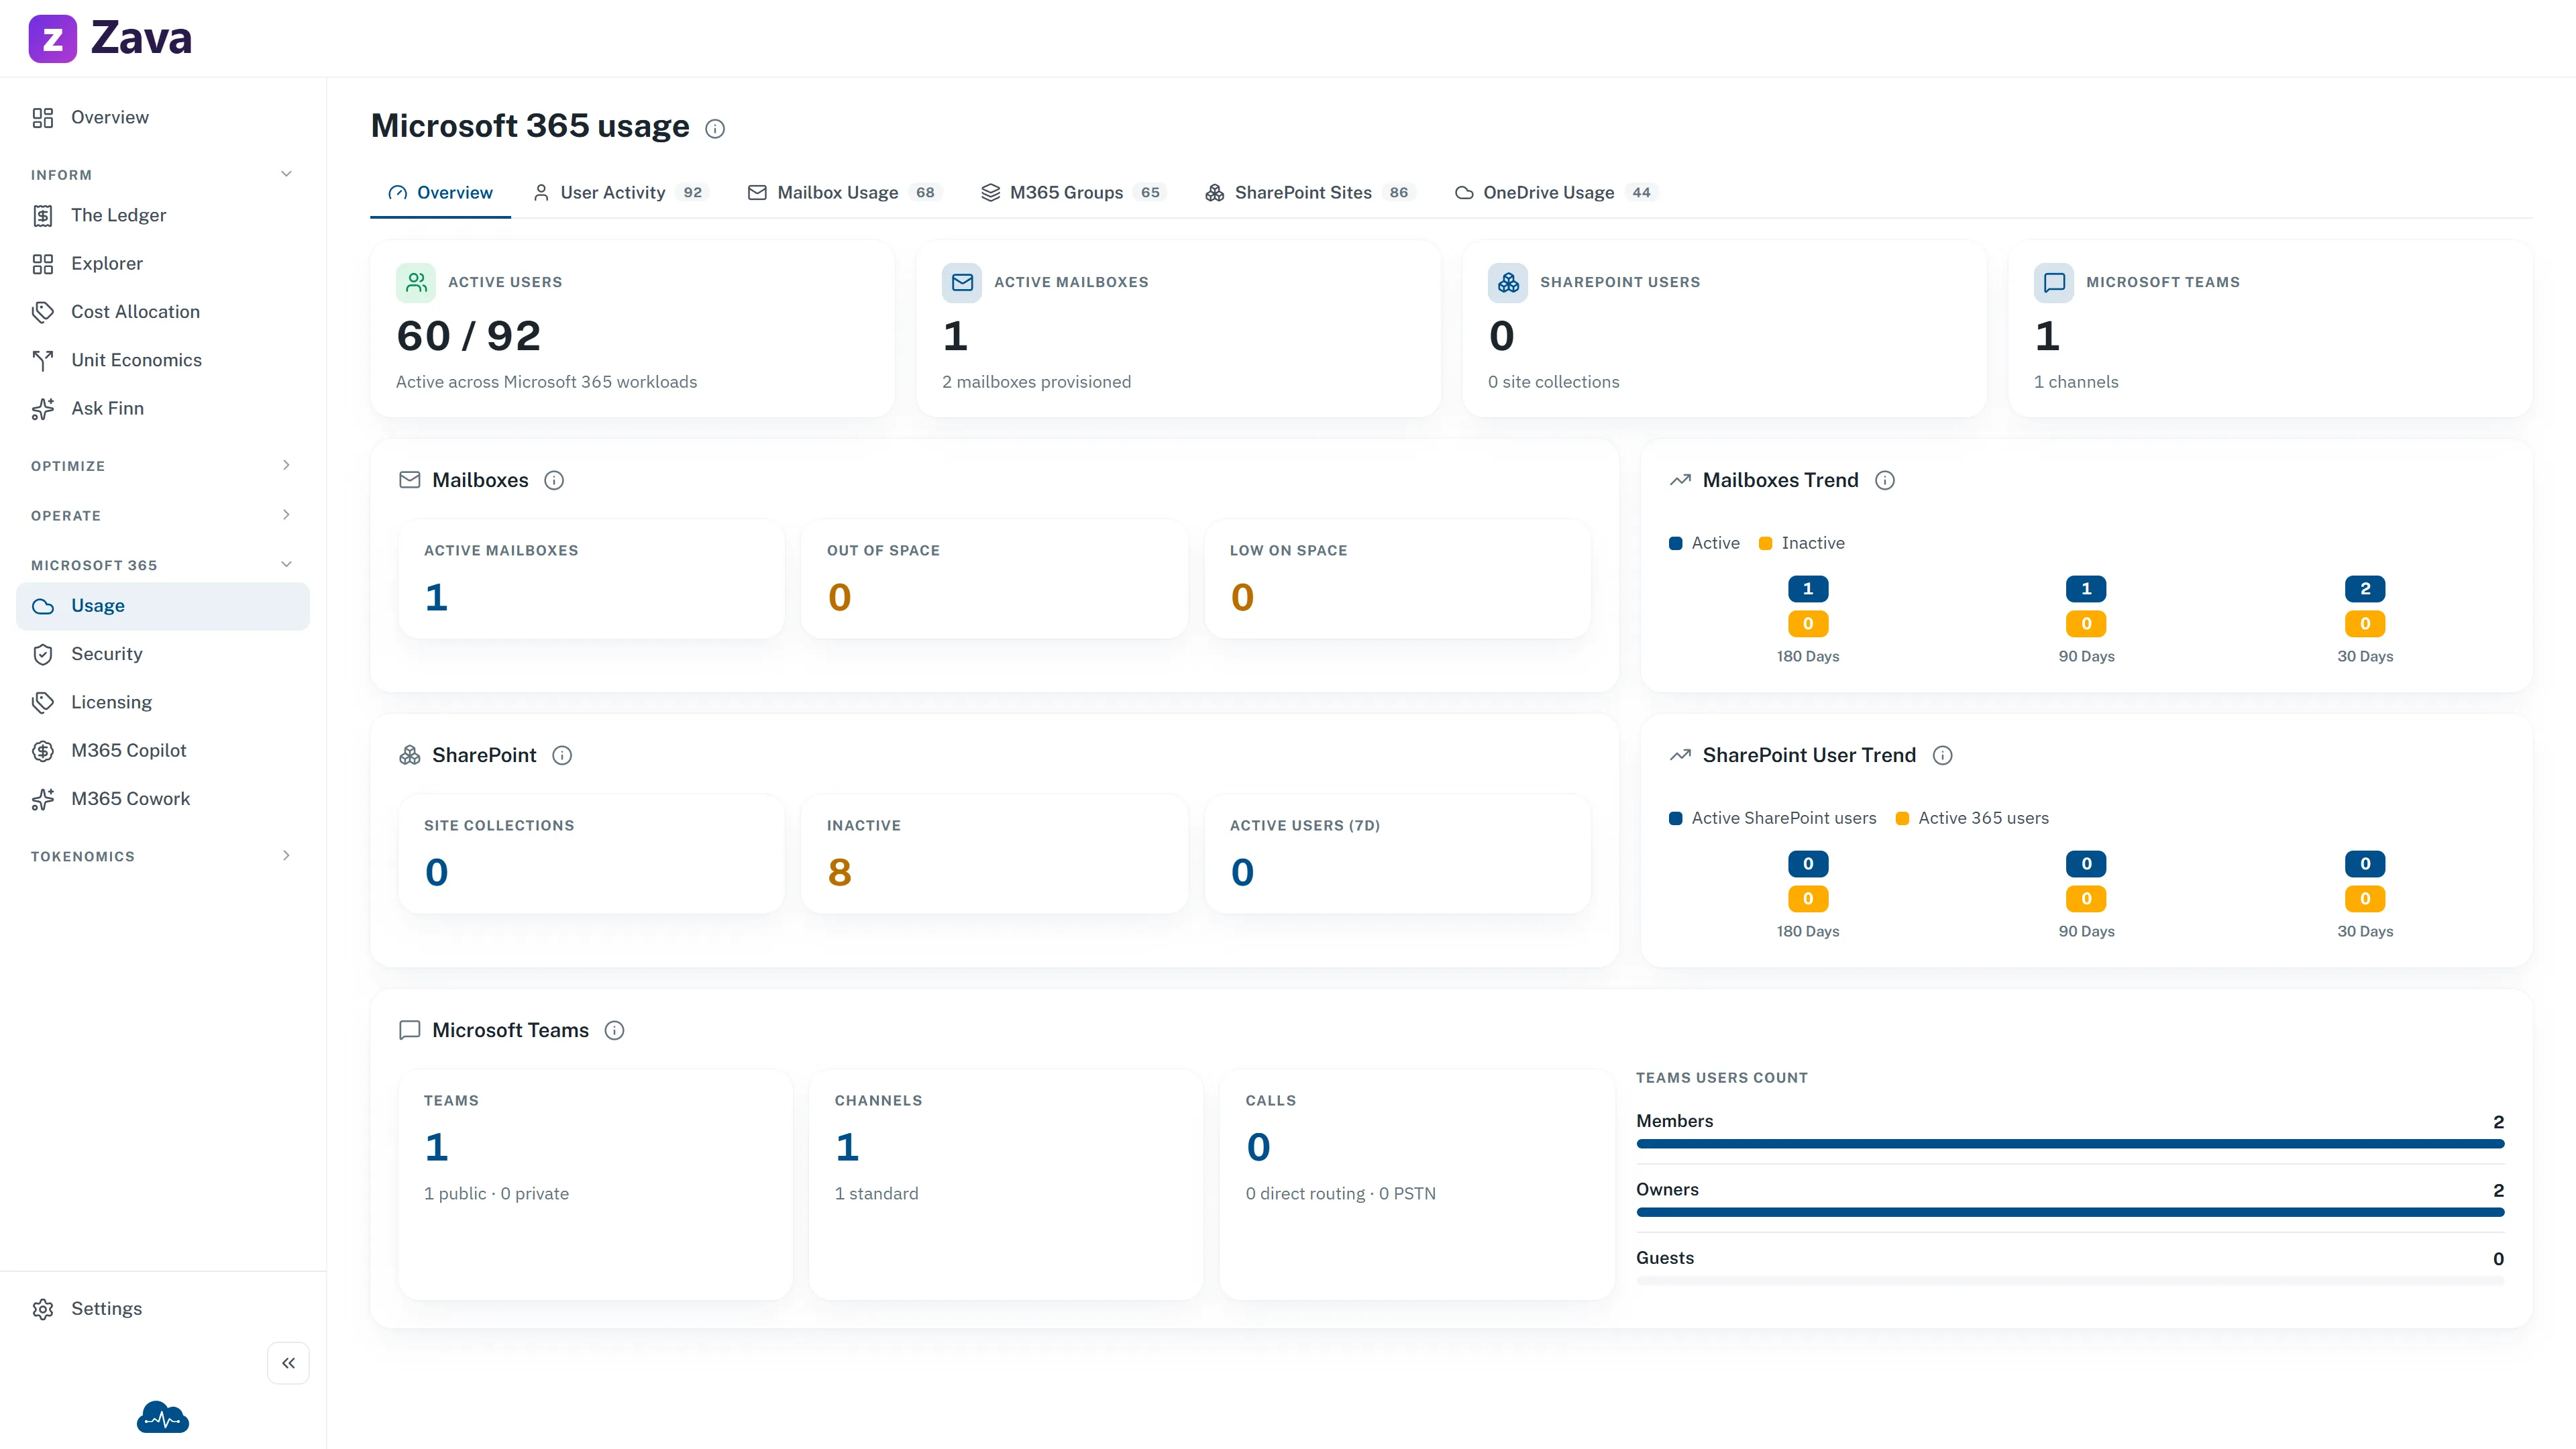
Task: Click the 180 Days label in Mailboxes Trend
Action: [x=1807, y=656]
